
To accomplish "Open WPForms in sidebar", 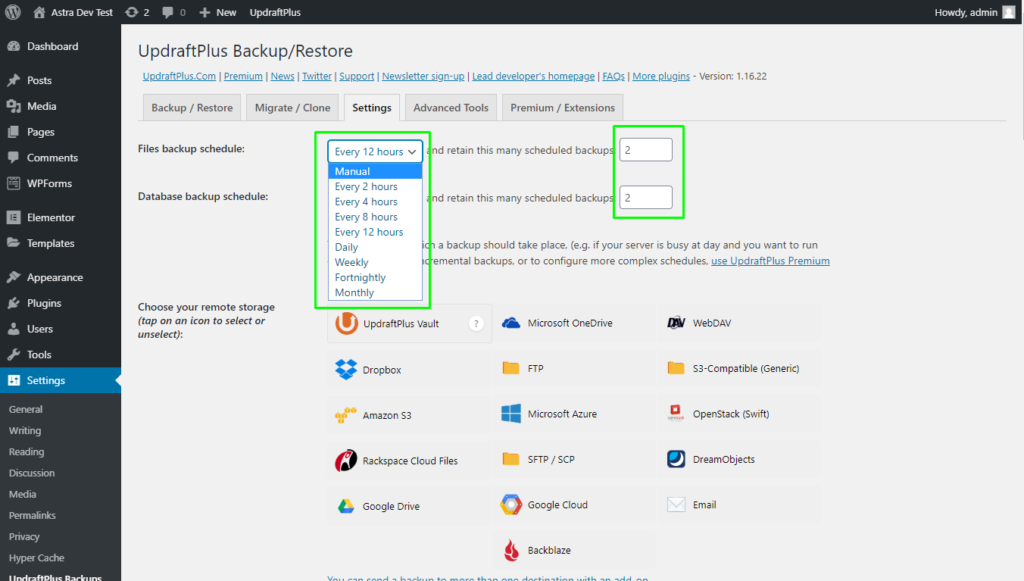I will click(49, 183).
